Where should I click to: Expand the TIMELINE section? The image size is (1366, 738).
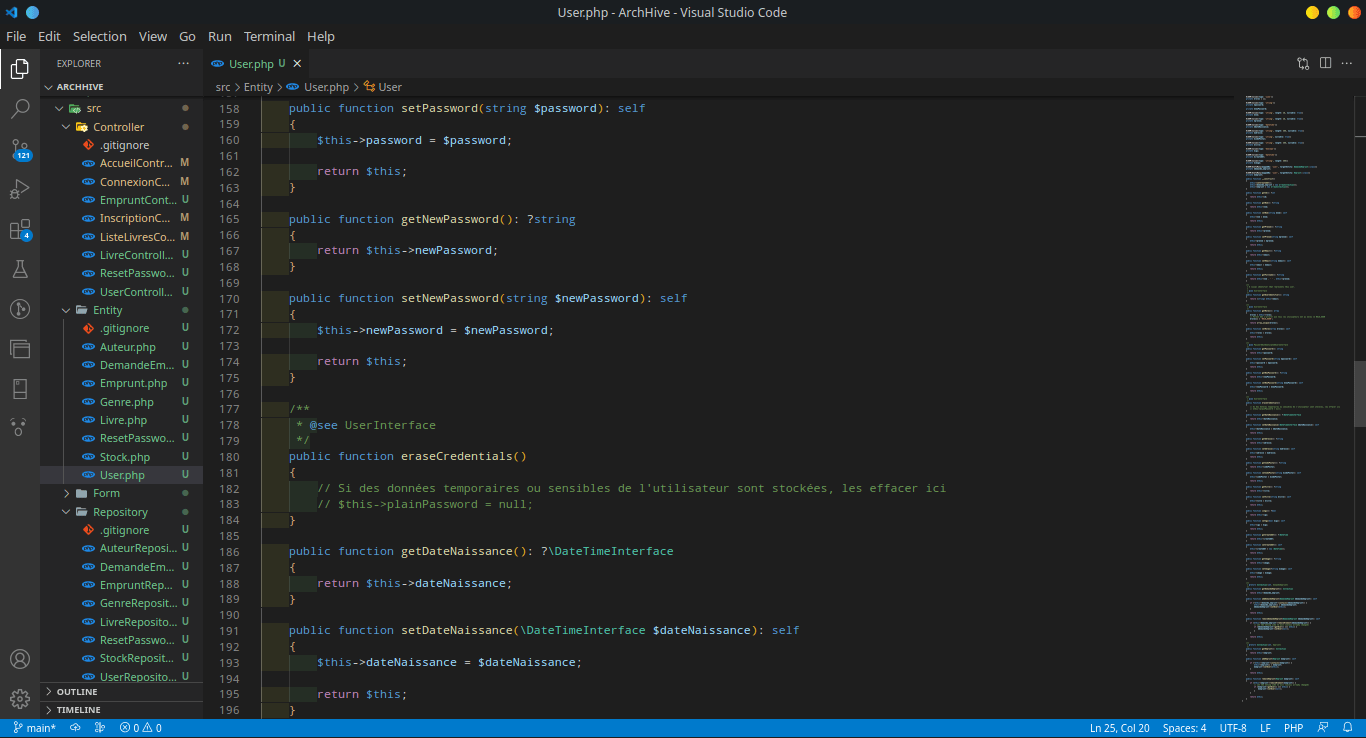pyautogui.click(x=78, y=710)
